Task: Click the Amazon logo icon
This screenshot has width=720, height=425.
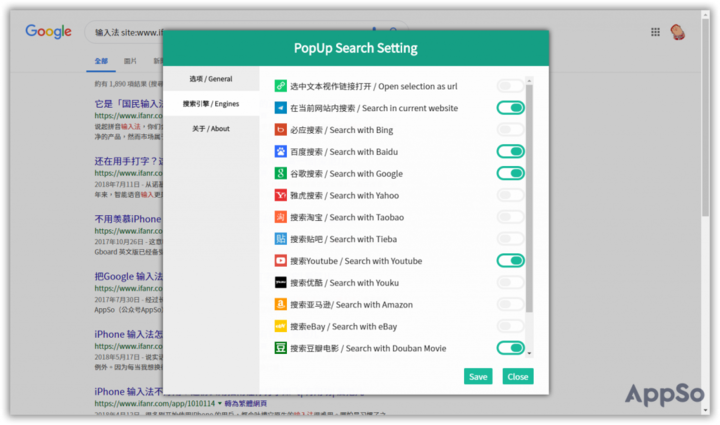Action: (x=281, y=304)
